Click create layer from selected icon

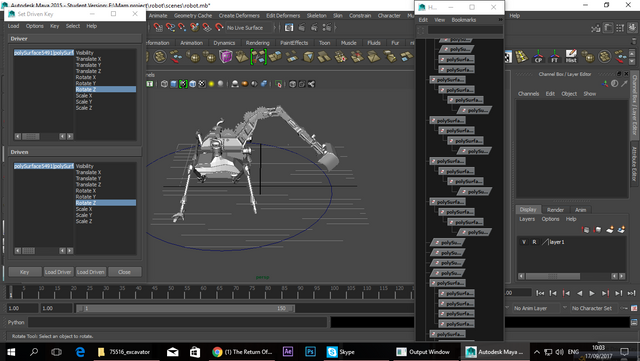pyautogui.click(x=622, y=230)
